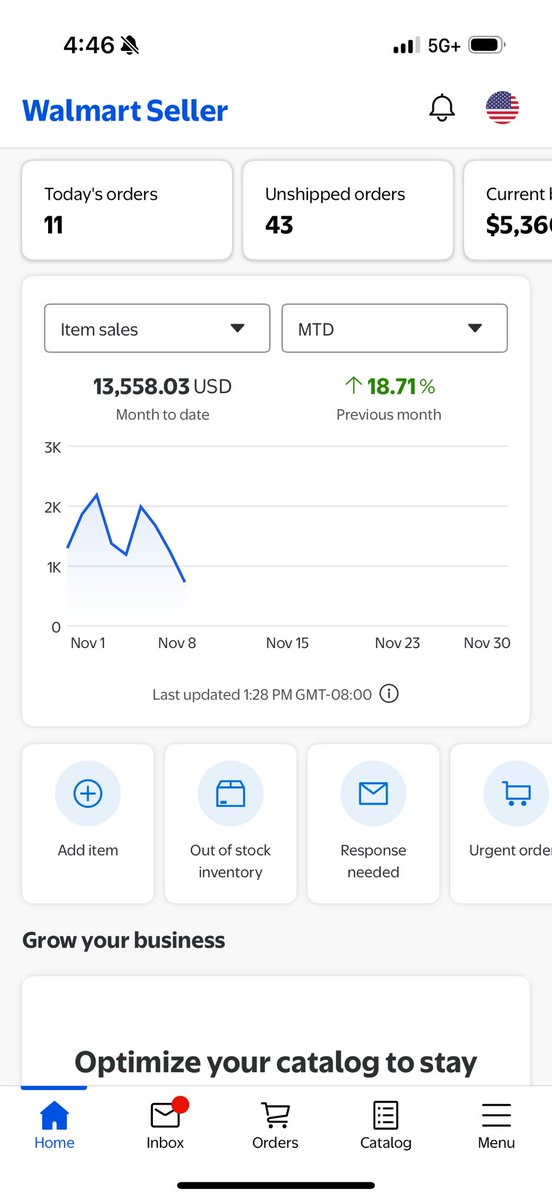This screenshot has width=552, height=1200.
Task: Tap the 13,558.03 USD month-to-date value
Action: [x=163, y=386]
